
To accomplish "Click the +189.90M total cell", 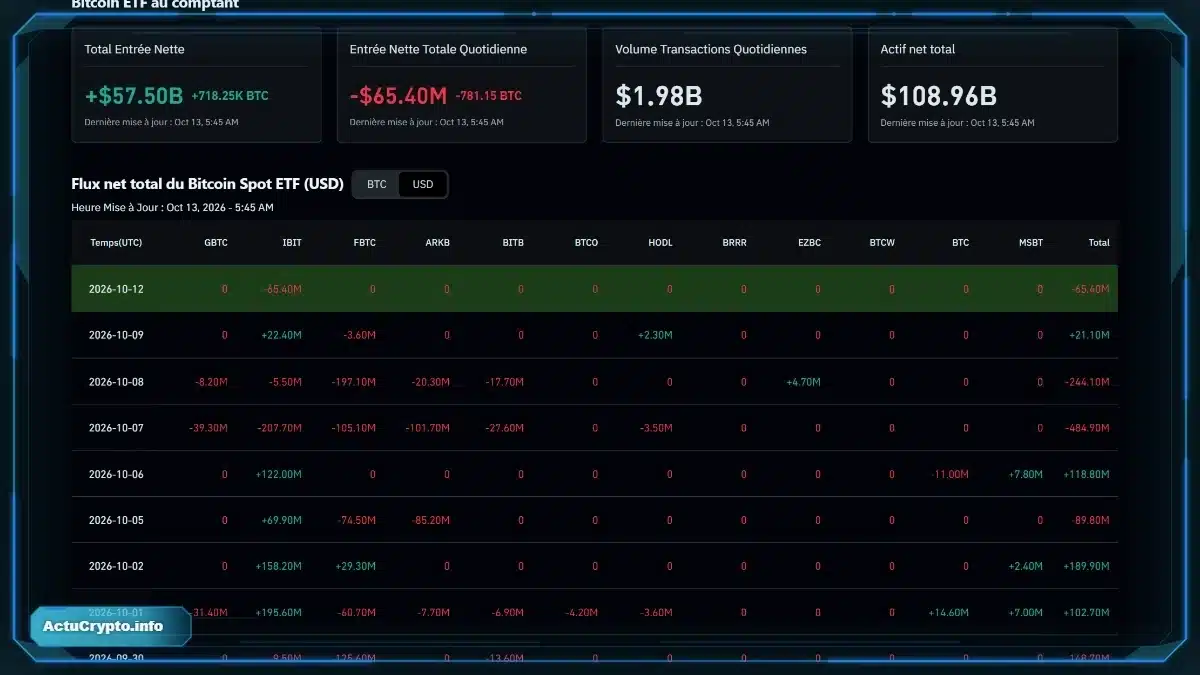I will (x=1086, y=566).
